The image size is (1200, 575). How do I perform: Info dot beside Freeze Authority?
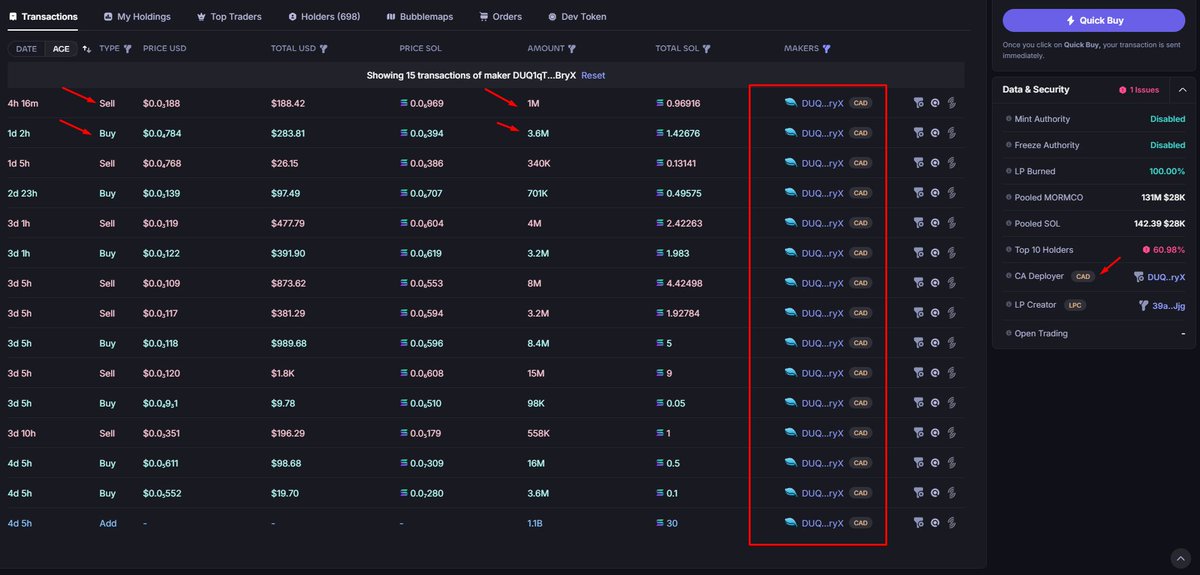1008,145
